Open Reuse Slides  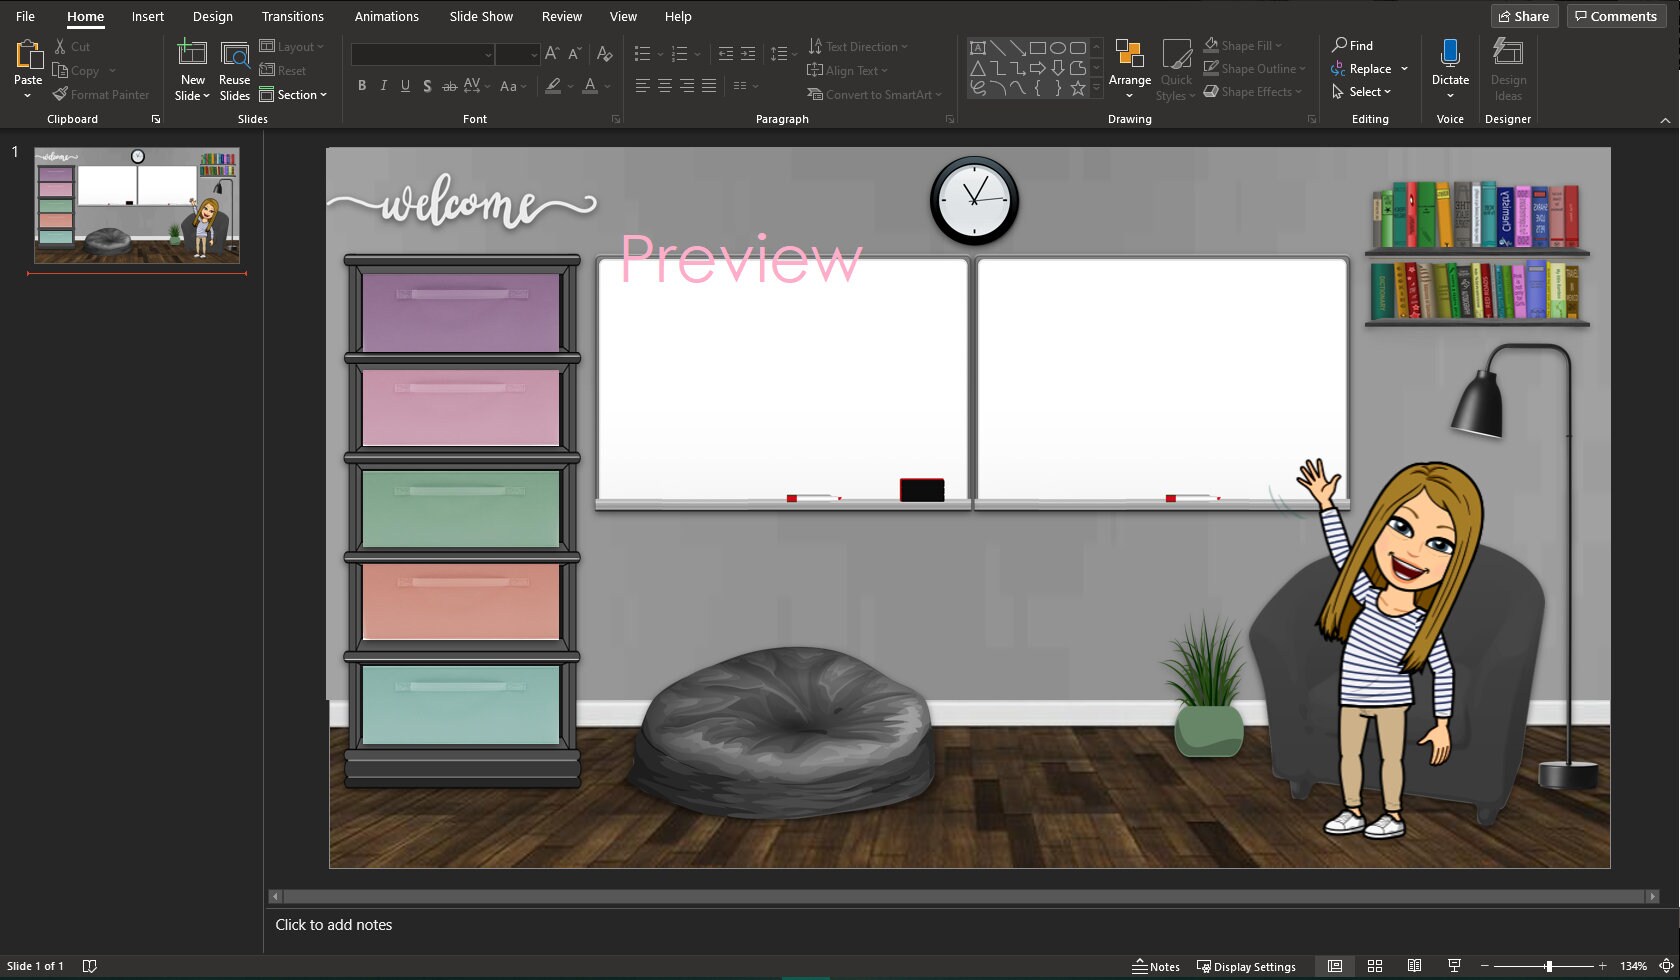tap(234, 67)
